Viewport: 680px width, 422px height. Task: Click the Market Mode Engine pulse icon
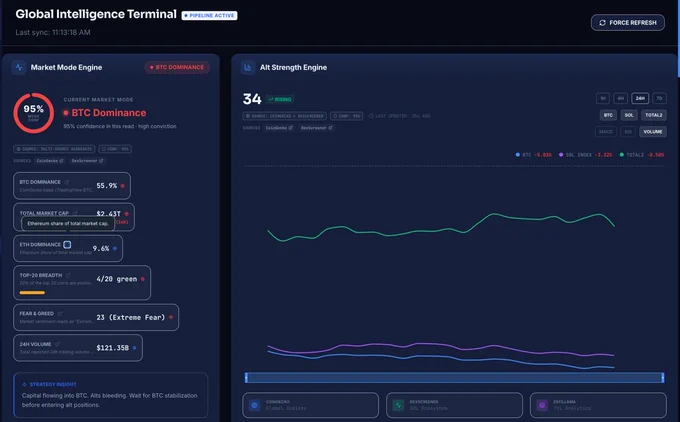click(19, 67)
